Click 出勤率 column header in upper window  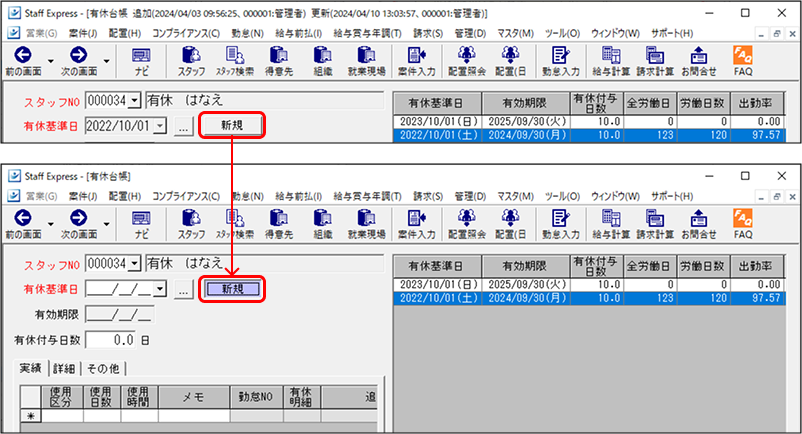(x=756, y=103)
